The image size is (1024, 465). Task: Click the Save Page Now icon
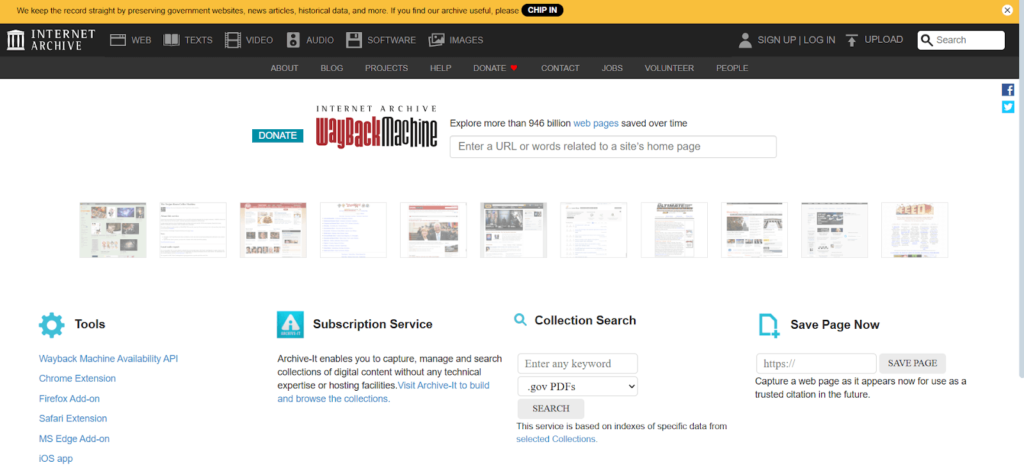click(769, 325)
